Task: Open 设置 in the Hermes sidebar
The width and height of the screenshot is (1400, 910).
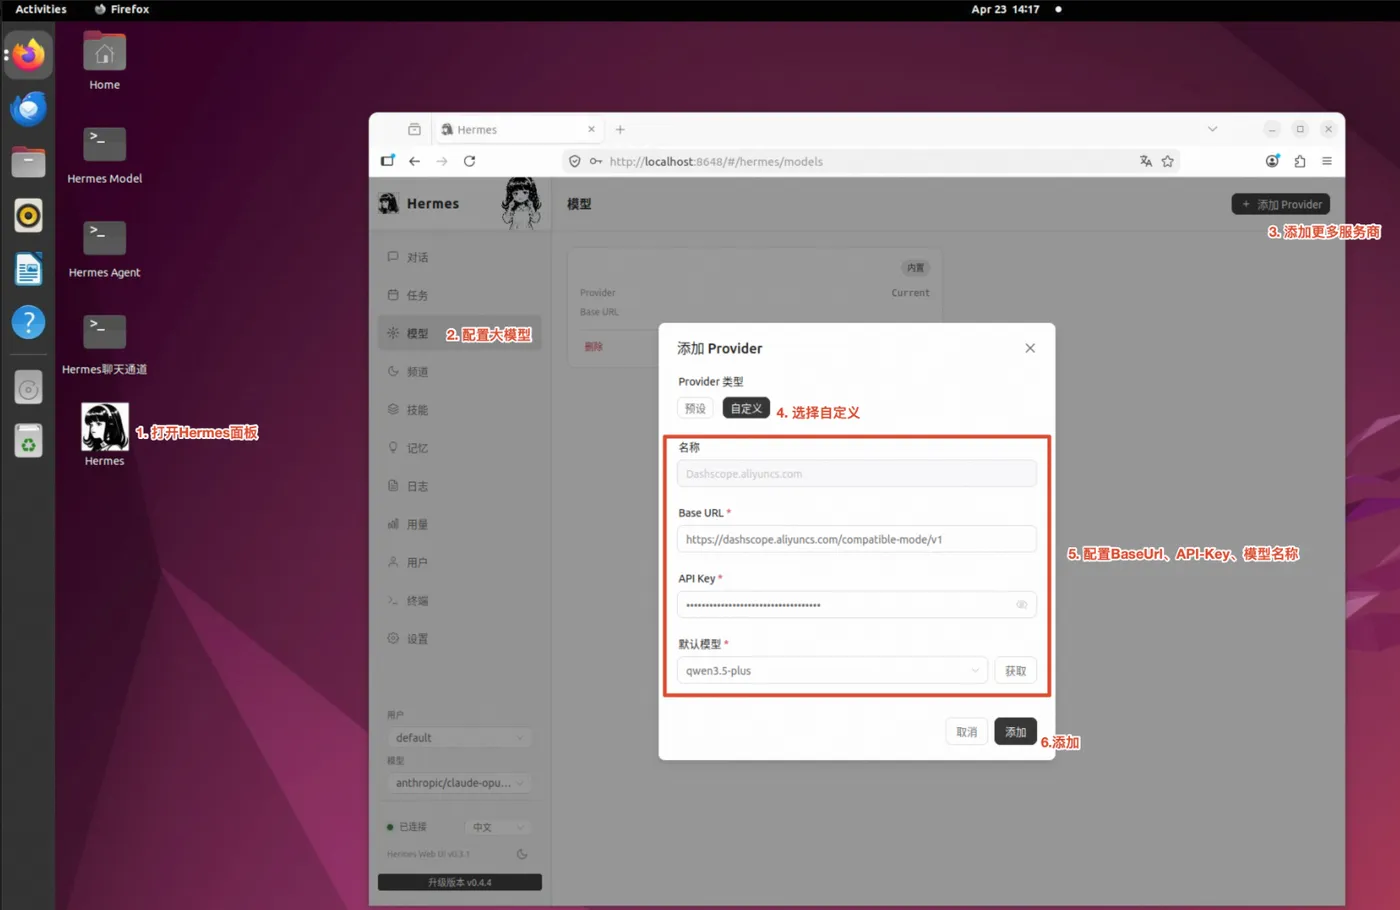Action: coord(459,638)
